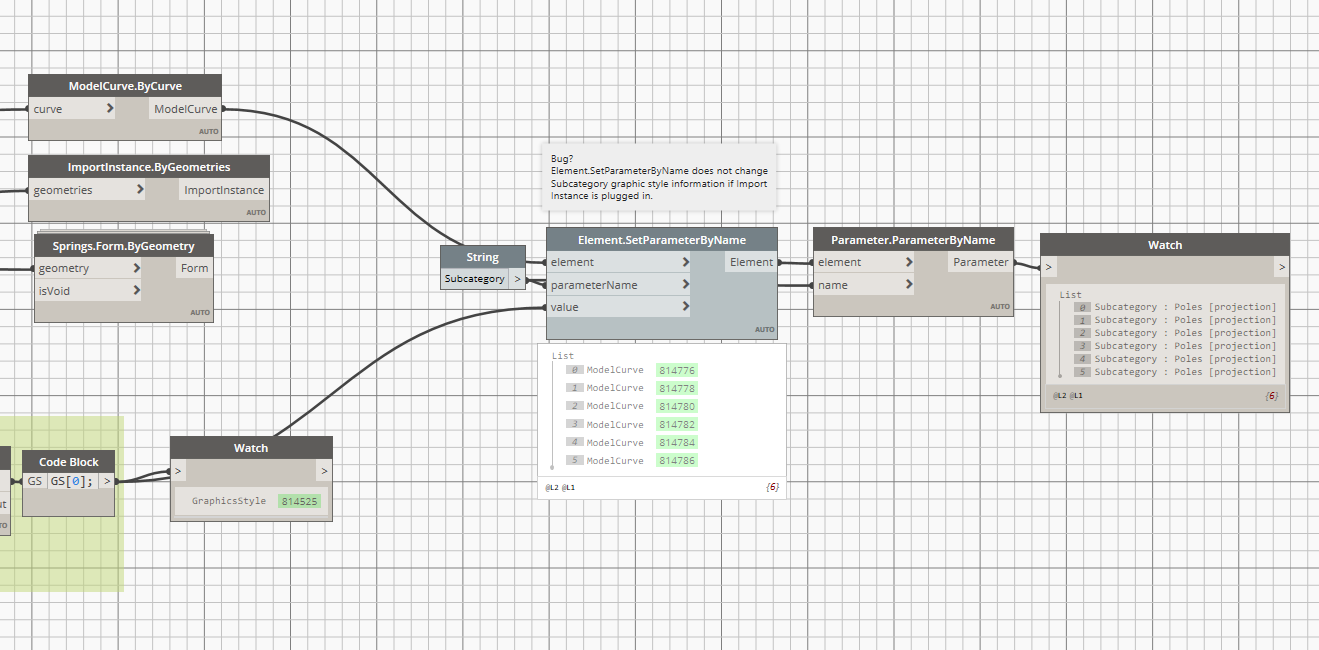Click AUTO lacing label on ImportInstance.ByGeometries
The image size is (1319, 650).
[x=257, y=212]
